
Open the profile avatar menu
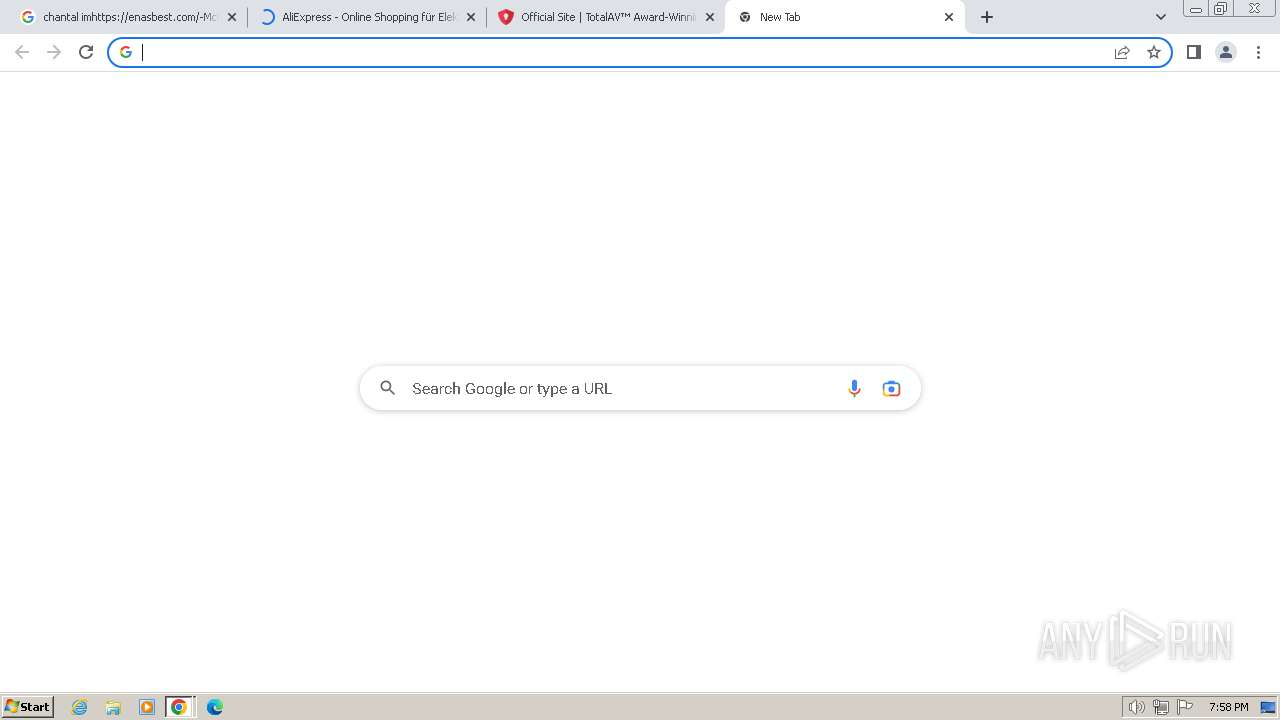point(1226,52)
